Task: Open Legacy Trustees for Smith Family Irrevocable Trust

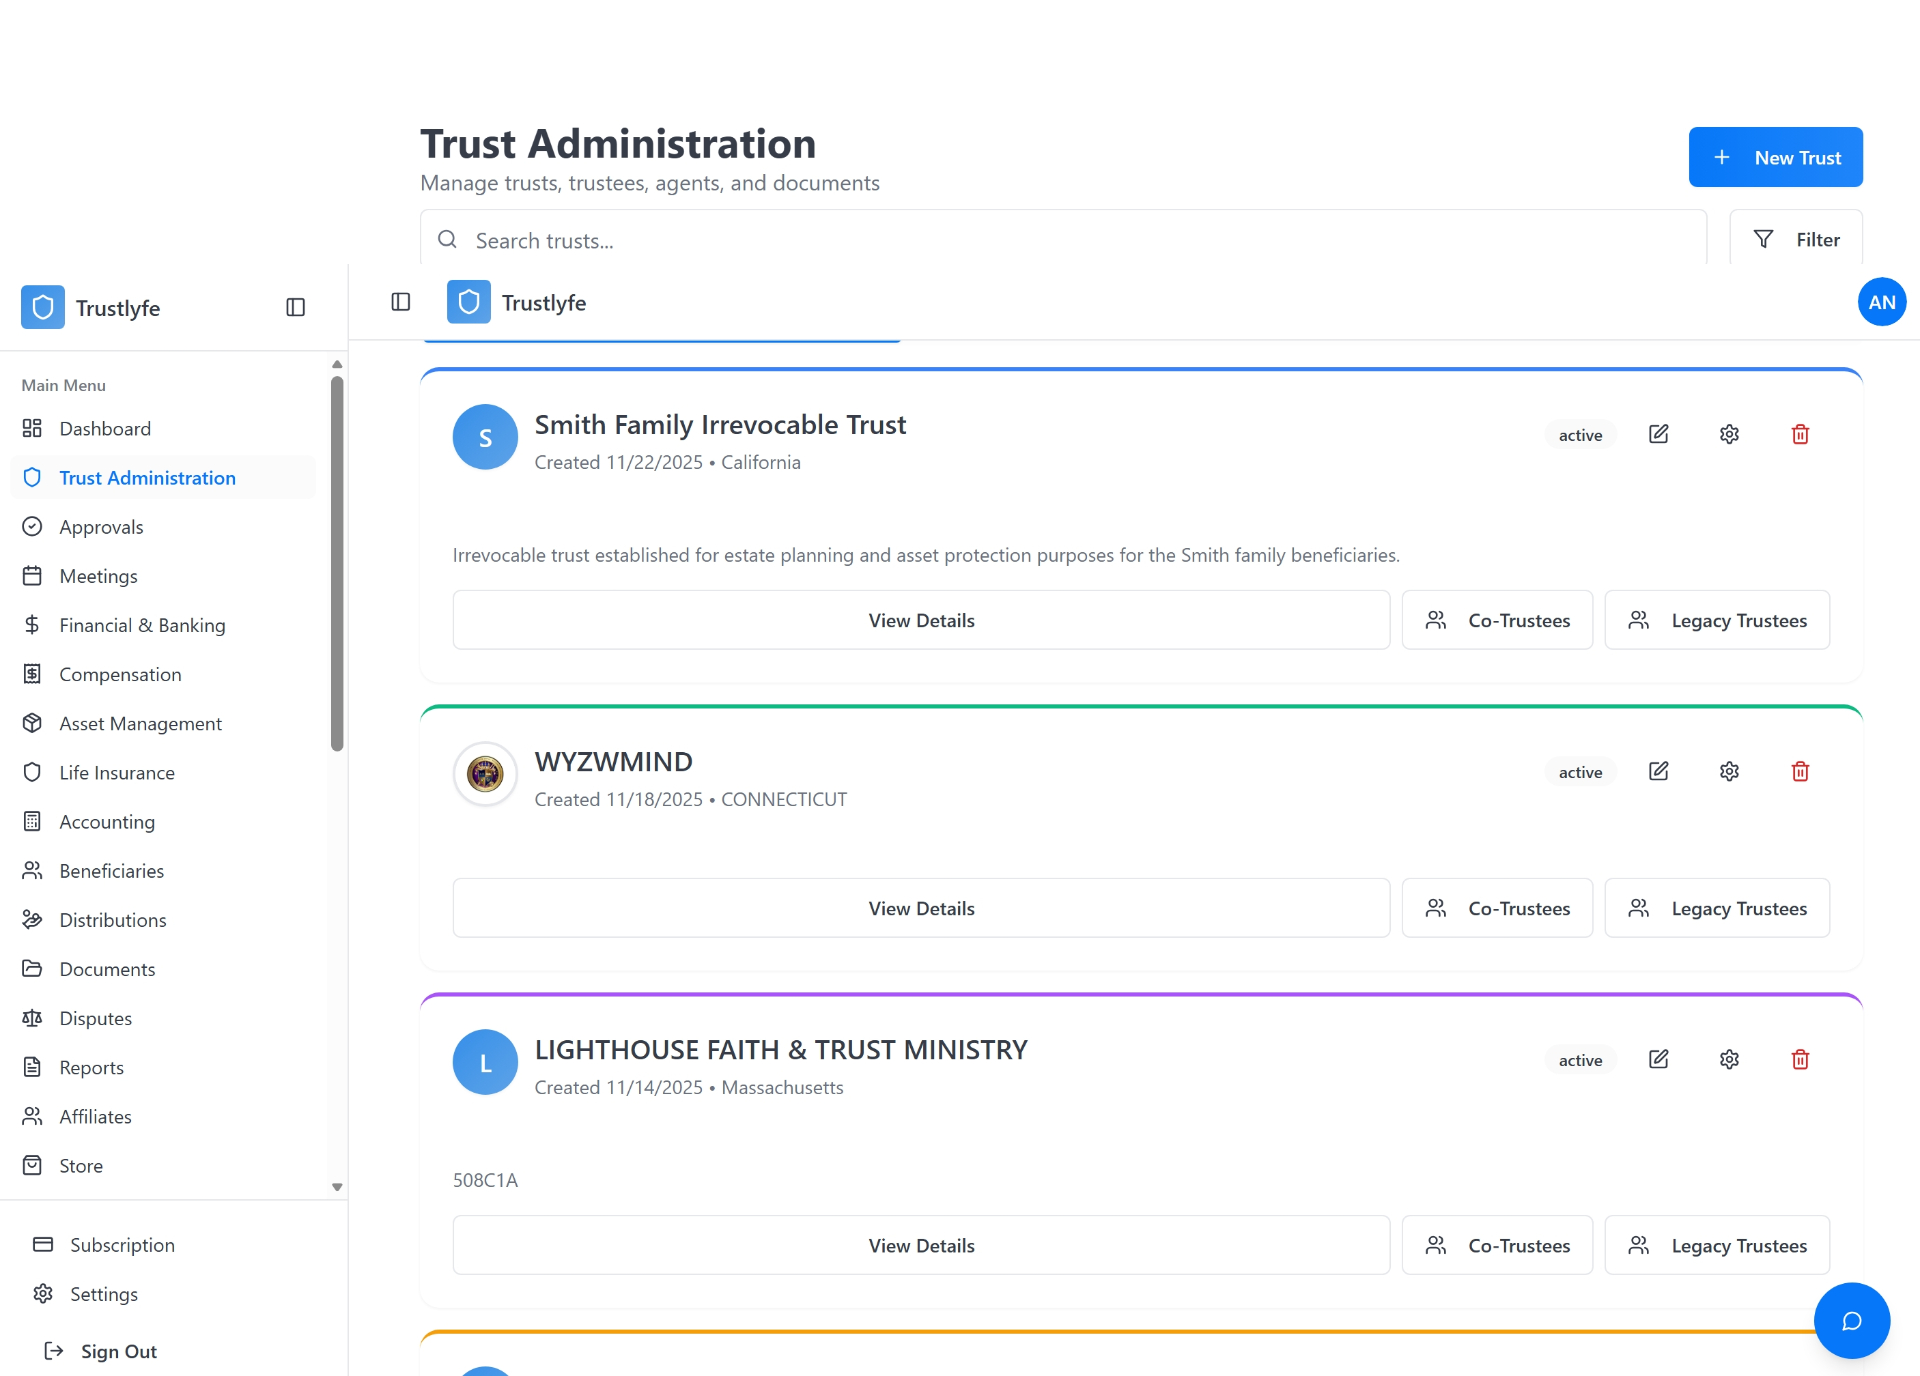Action: coord(1717,620)
